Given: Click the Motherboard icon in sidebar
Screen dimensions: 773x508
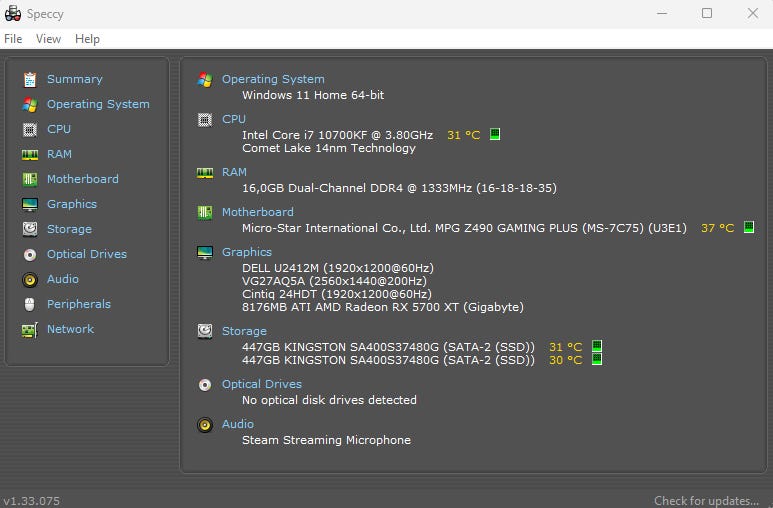Looking at the screenshot, I should [x=30, y=180].
